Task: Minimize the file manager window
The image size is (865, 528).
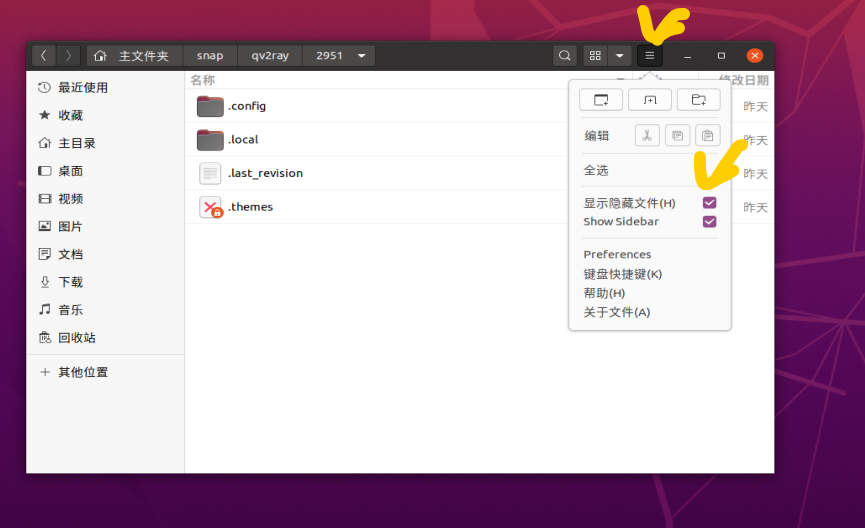Action: [x=687, y=56]
